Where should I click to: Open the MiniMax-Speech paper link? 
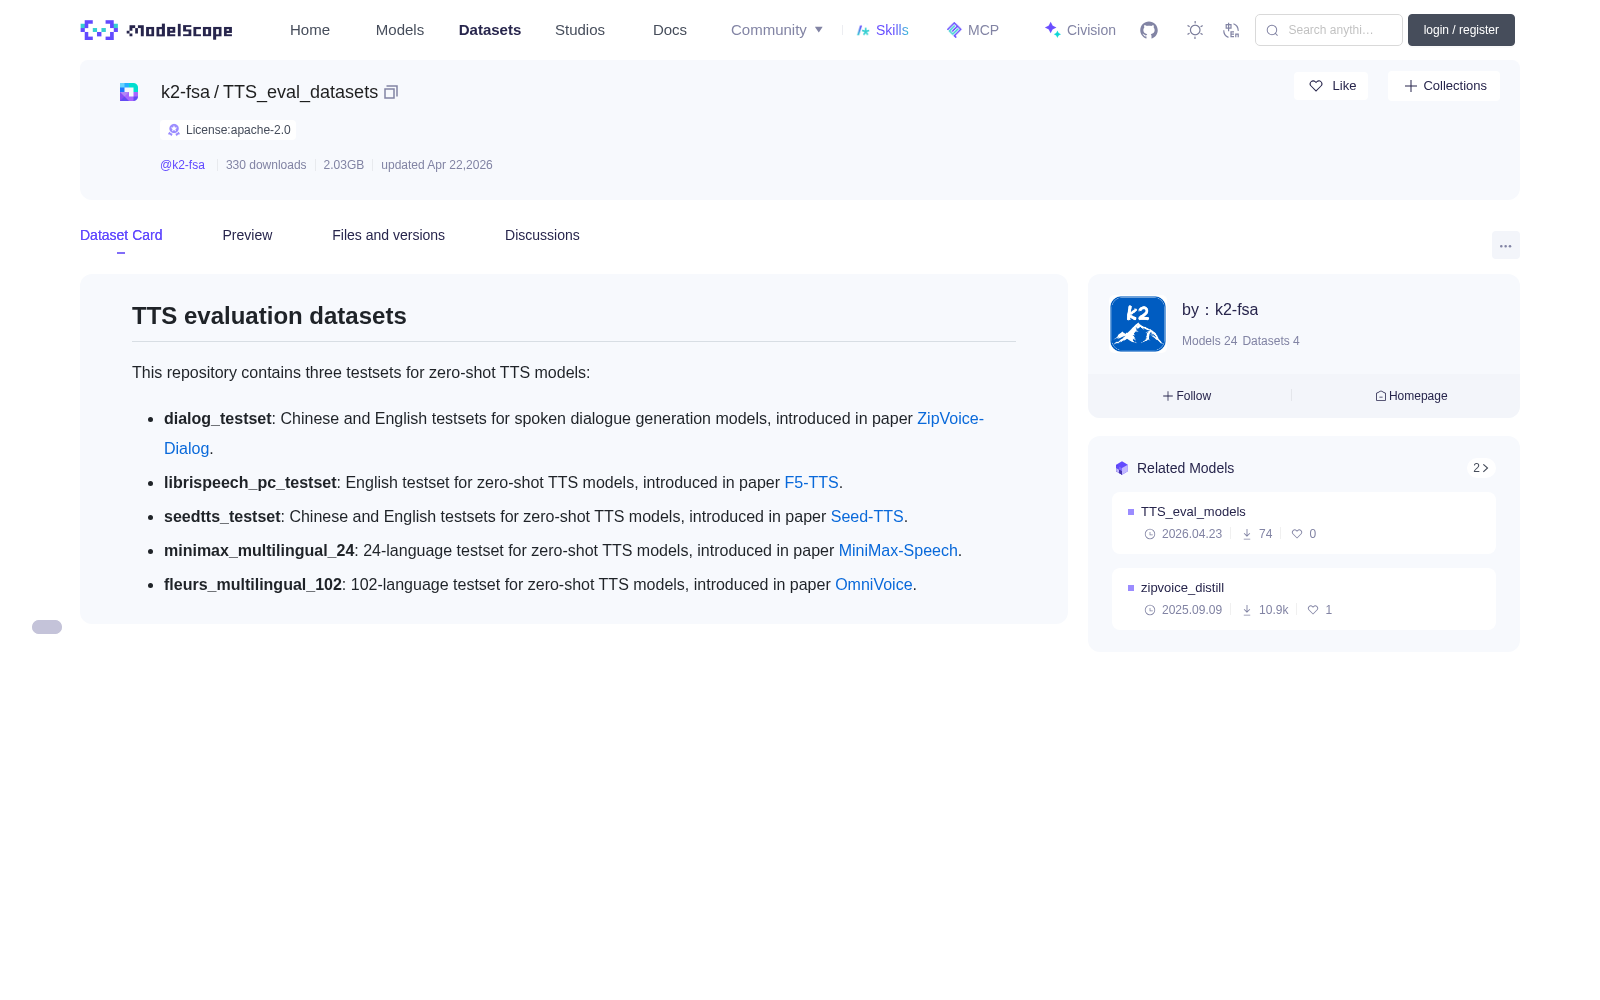click(x=898, y=551)
